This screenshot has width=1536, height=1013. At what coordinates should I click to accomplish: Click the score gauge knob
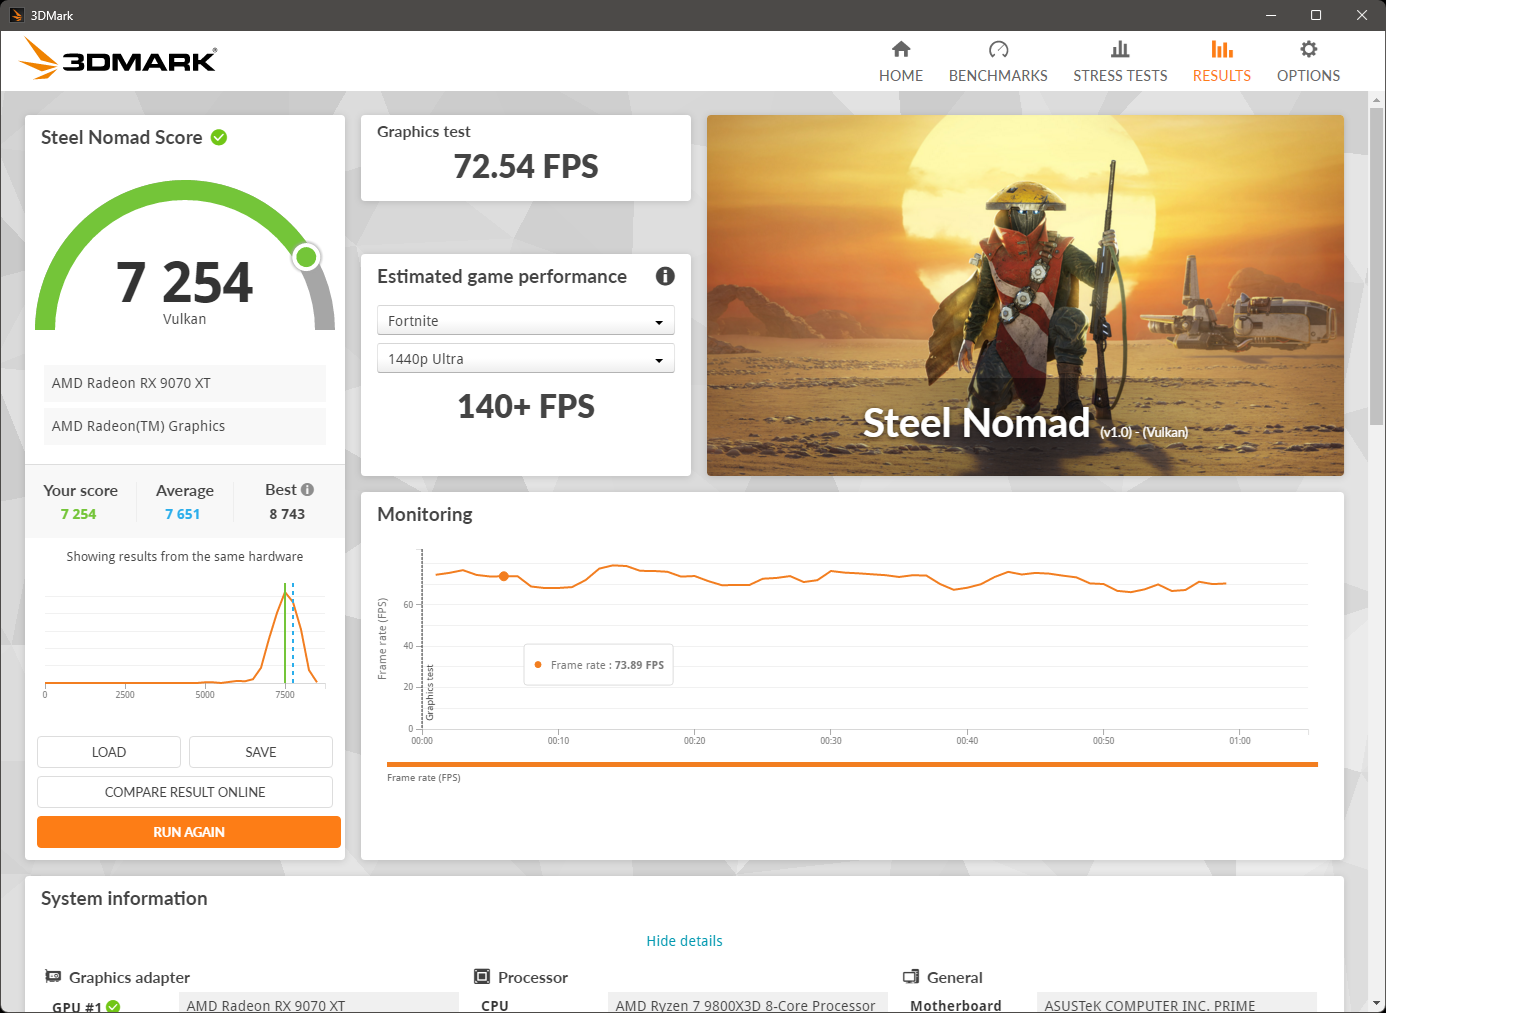point(307,257)
